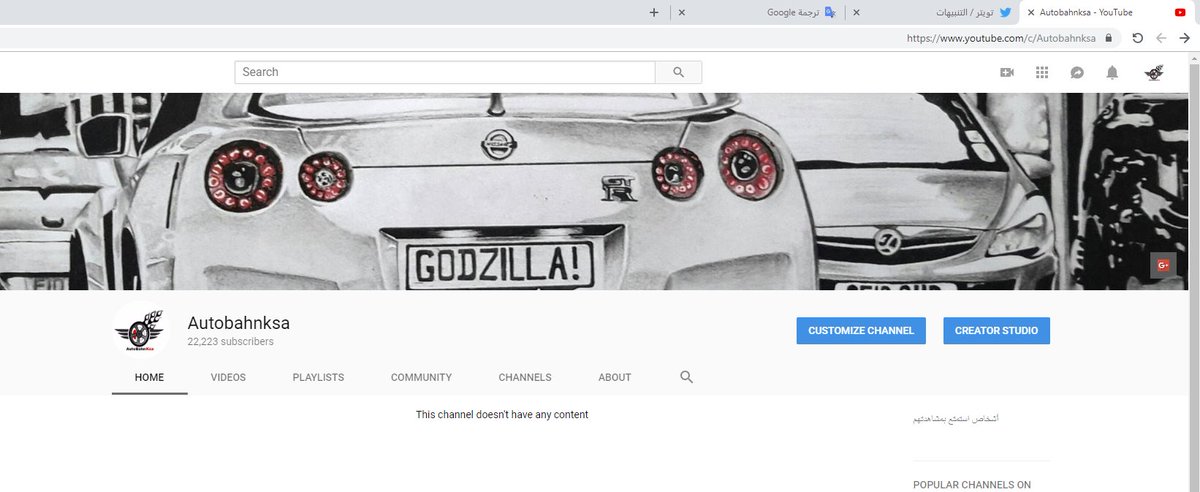
Task: Select the About channel tab
Action: tap(615, 378)
